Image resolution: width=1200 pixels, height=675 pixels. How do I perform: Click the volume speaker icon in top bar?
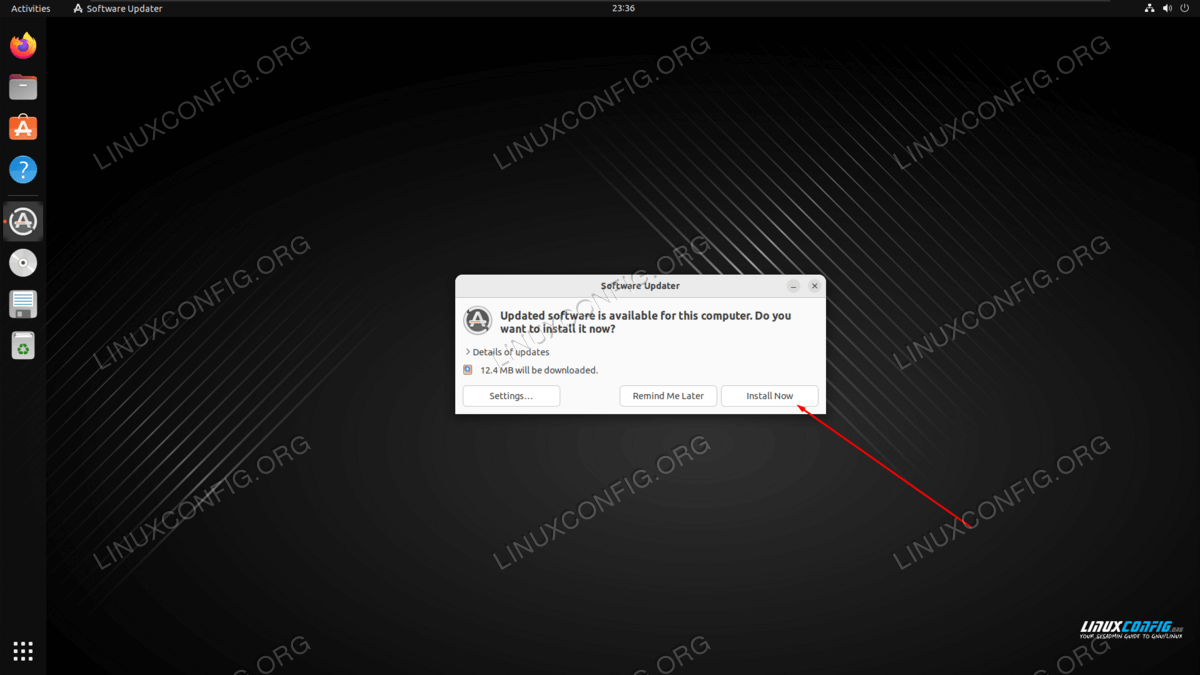tap(1168, 8)
